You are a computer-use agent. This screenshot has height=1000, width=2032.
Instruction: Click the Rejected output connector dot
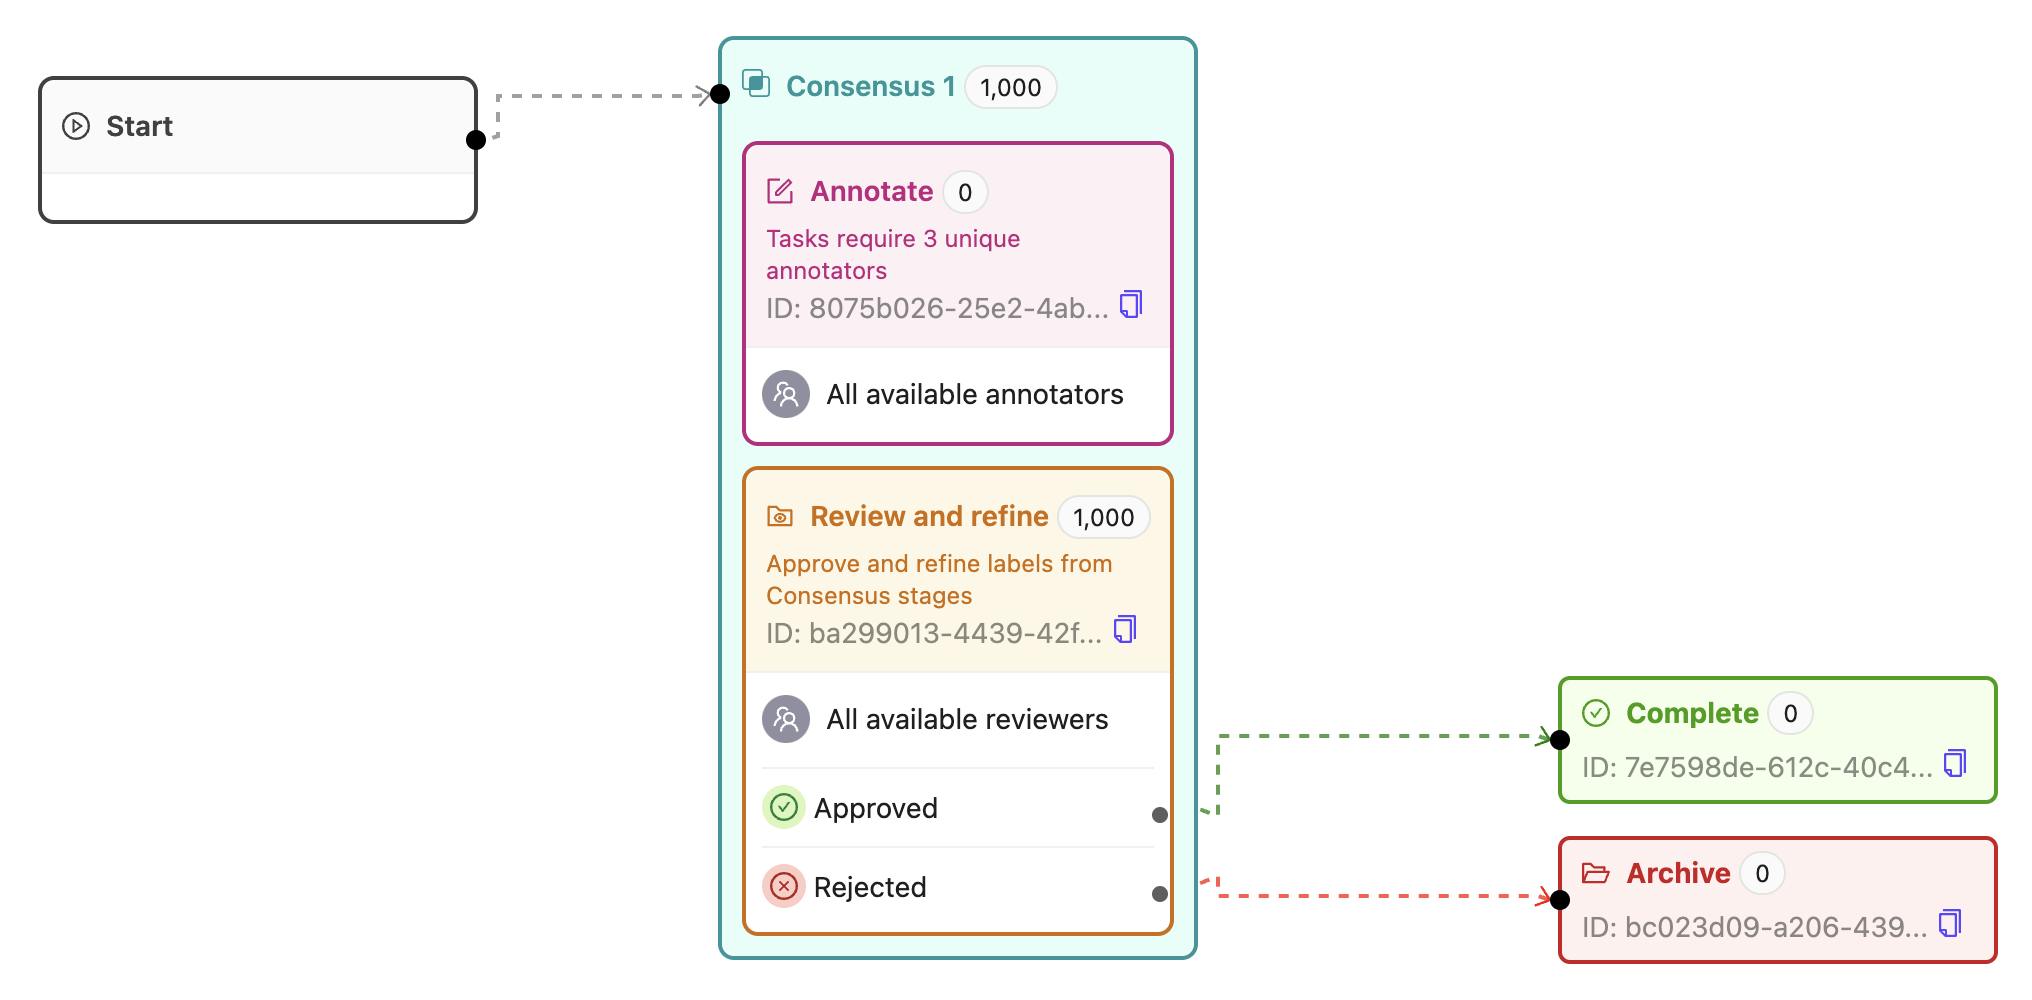[x=1160, y=894]
